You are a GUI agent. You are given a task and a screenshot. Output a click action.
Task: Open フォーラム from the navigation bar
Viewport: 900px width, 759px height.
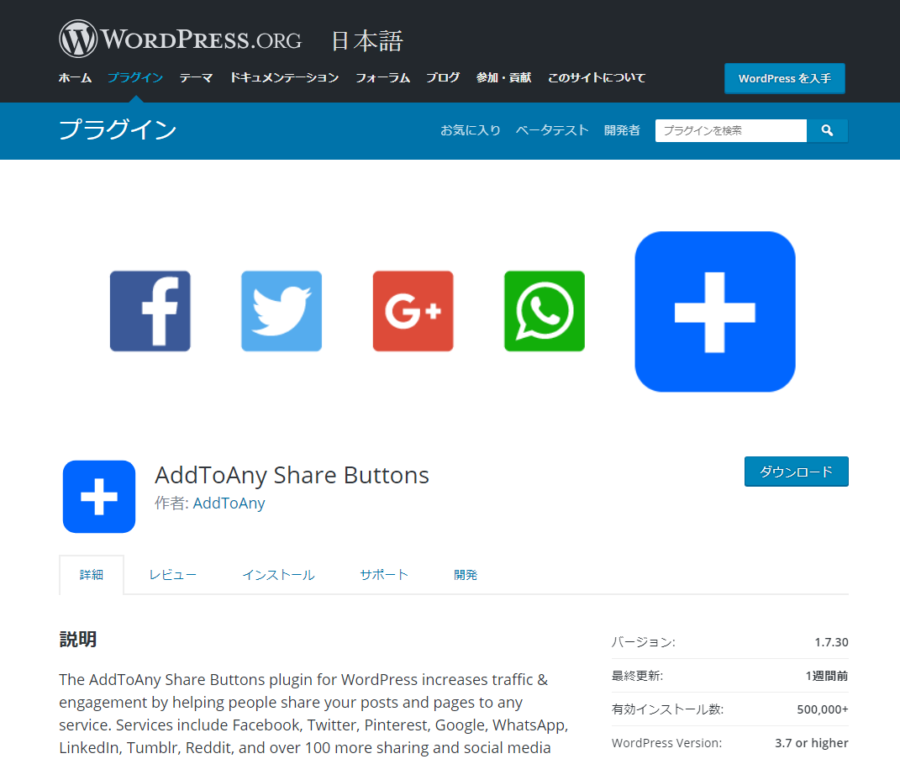(x=382, y=76)
